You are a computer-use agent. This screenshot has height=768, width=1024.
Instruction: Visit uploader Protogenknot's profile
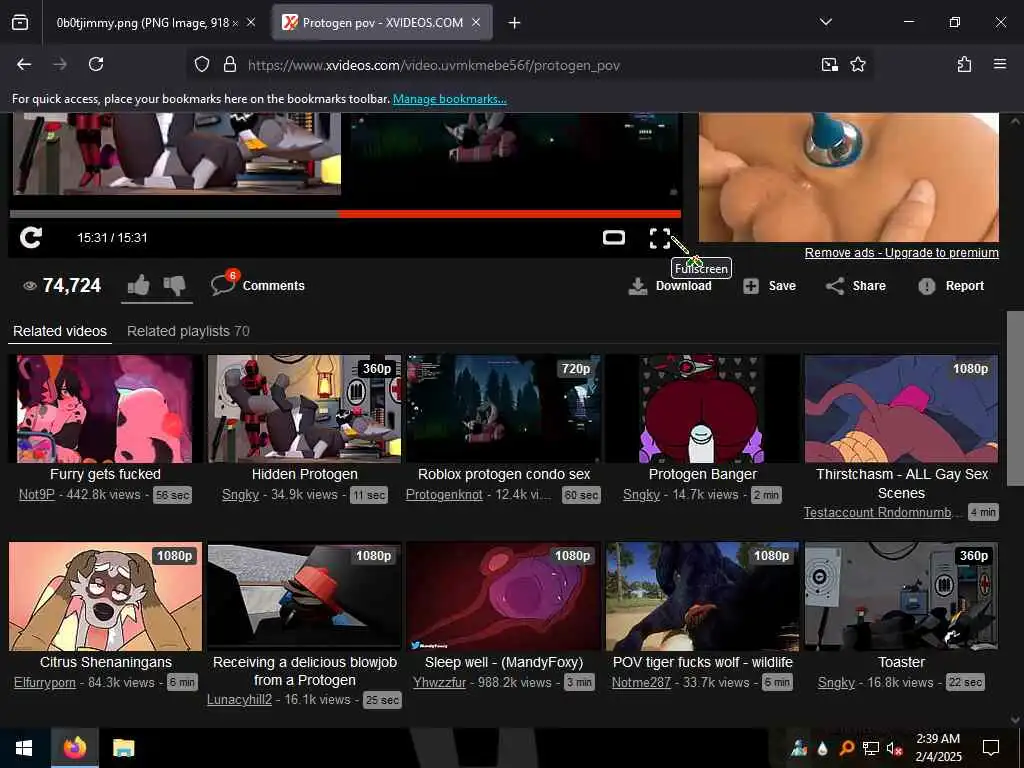(x=444, y=495)
